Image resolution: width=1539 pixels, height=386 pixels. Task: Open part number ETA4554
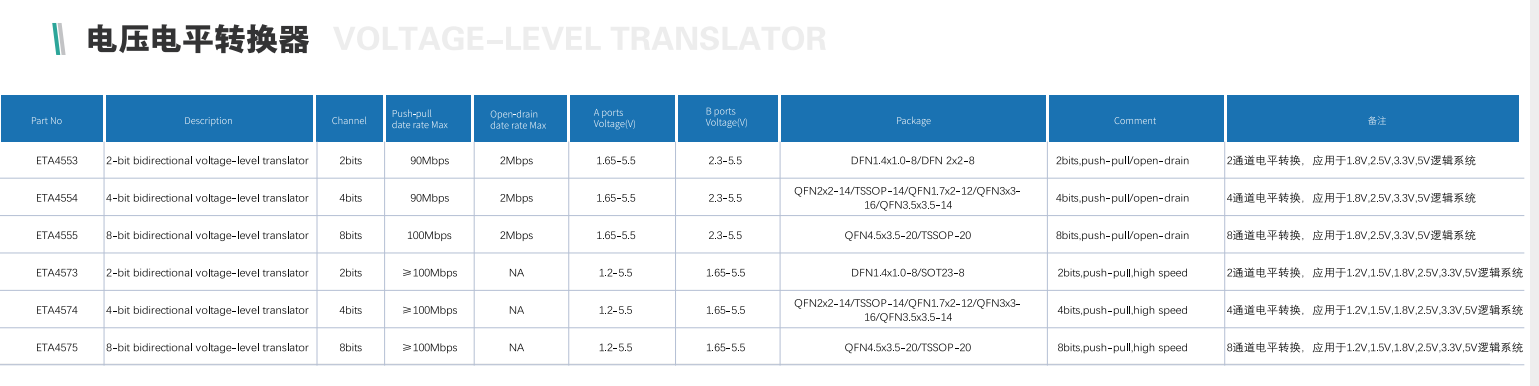click(x=56, y=198)
